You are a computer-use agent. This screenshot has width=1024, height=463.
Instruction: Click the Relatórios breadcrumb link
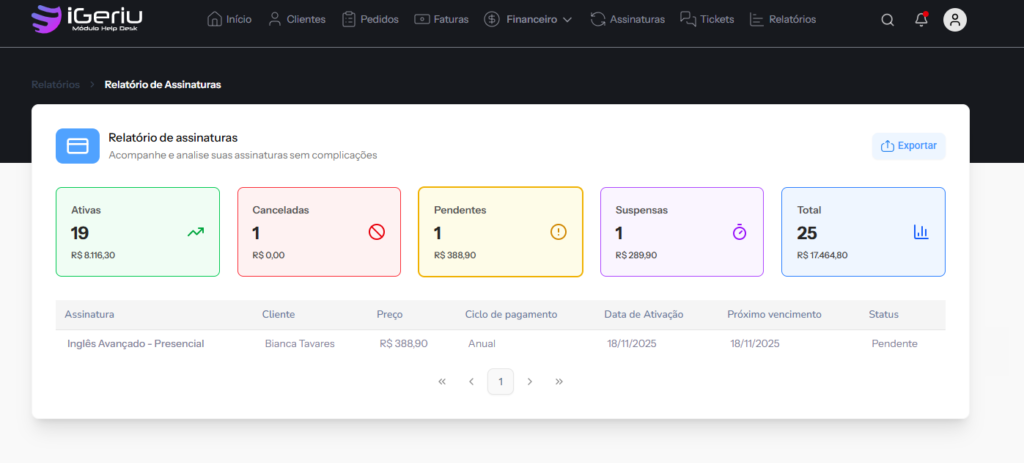[x=55, y=85]
